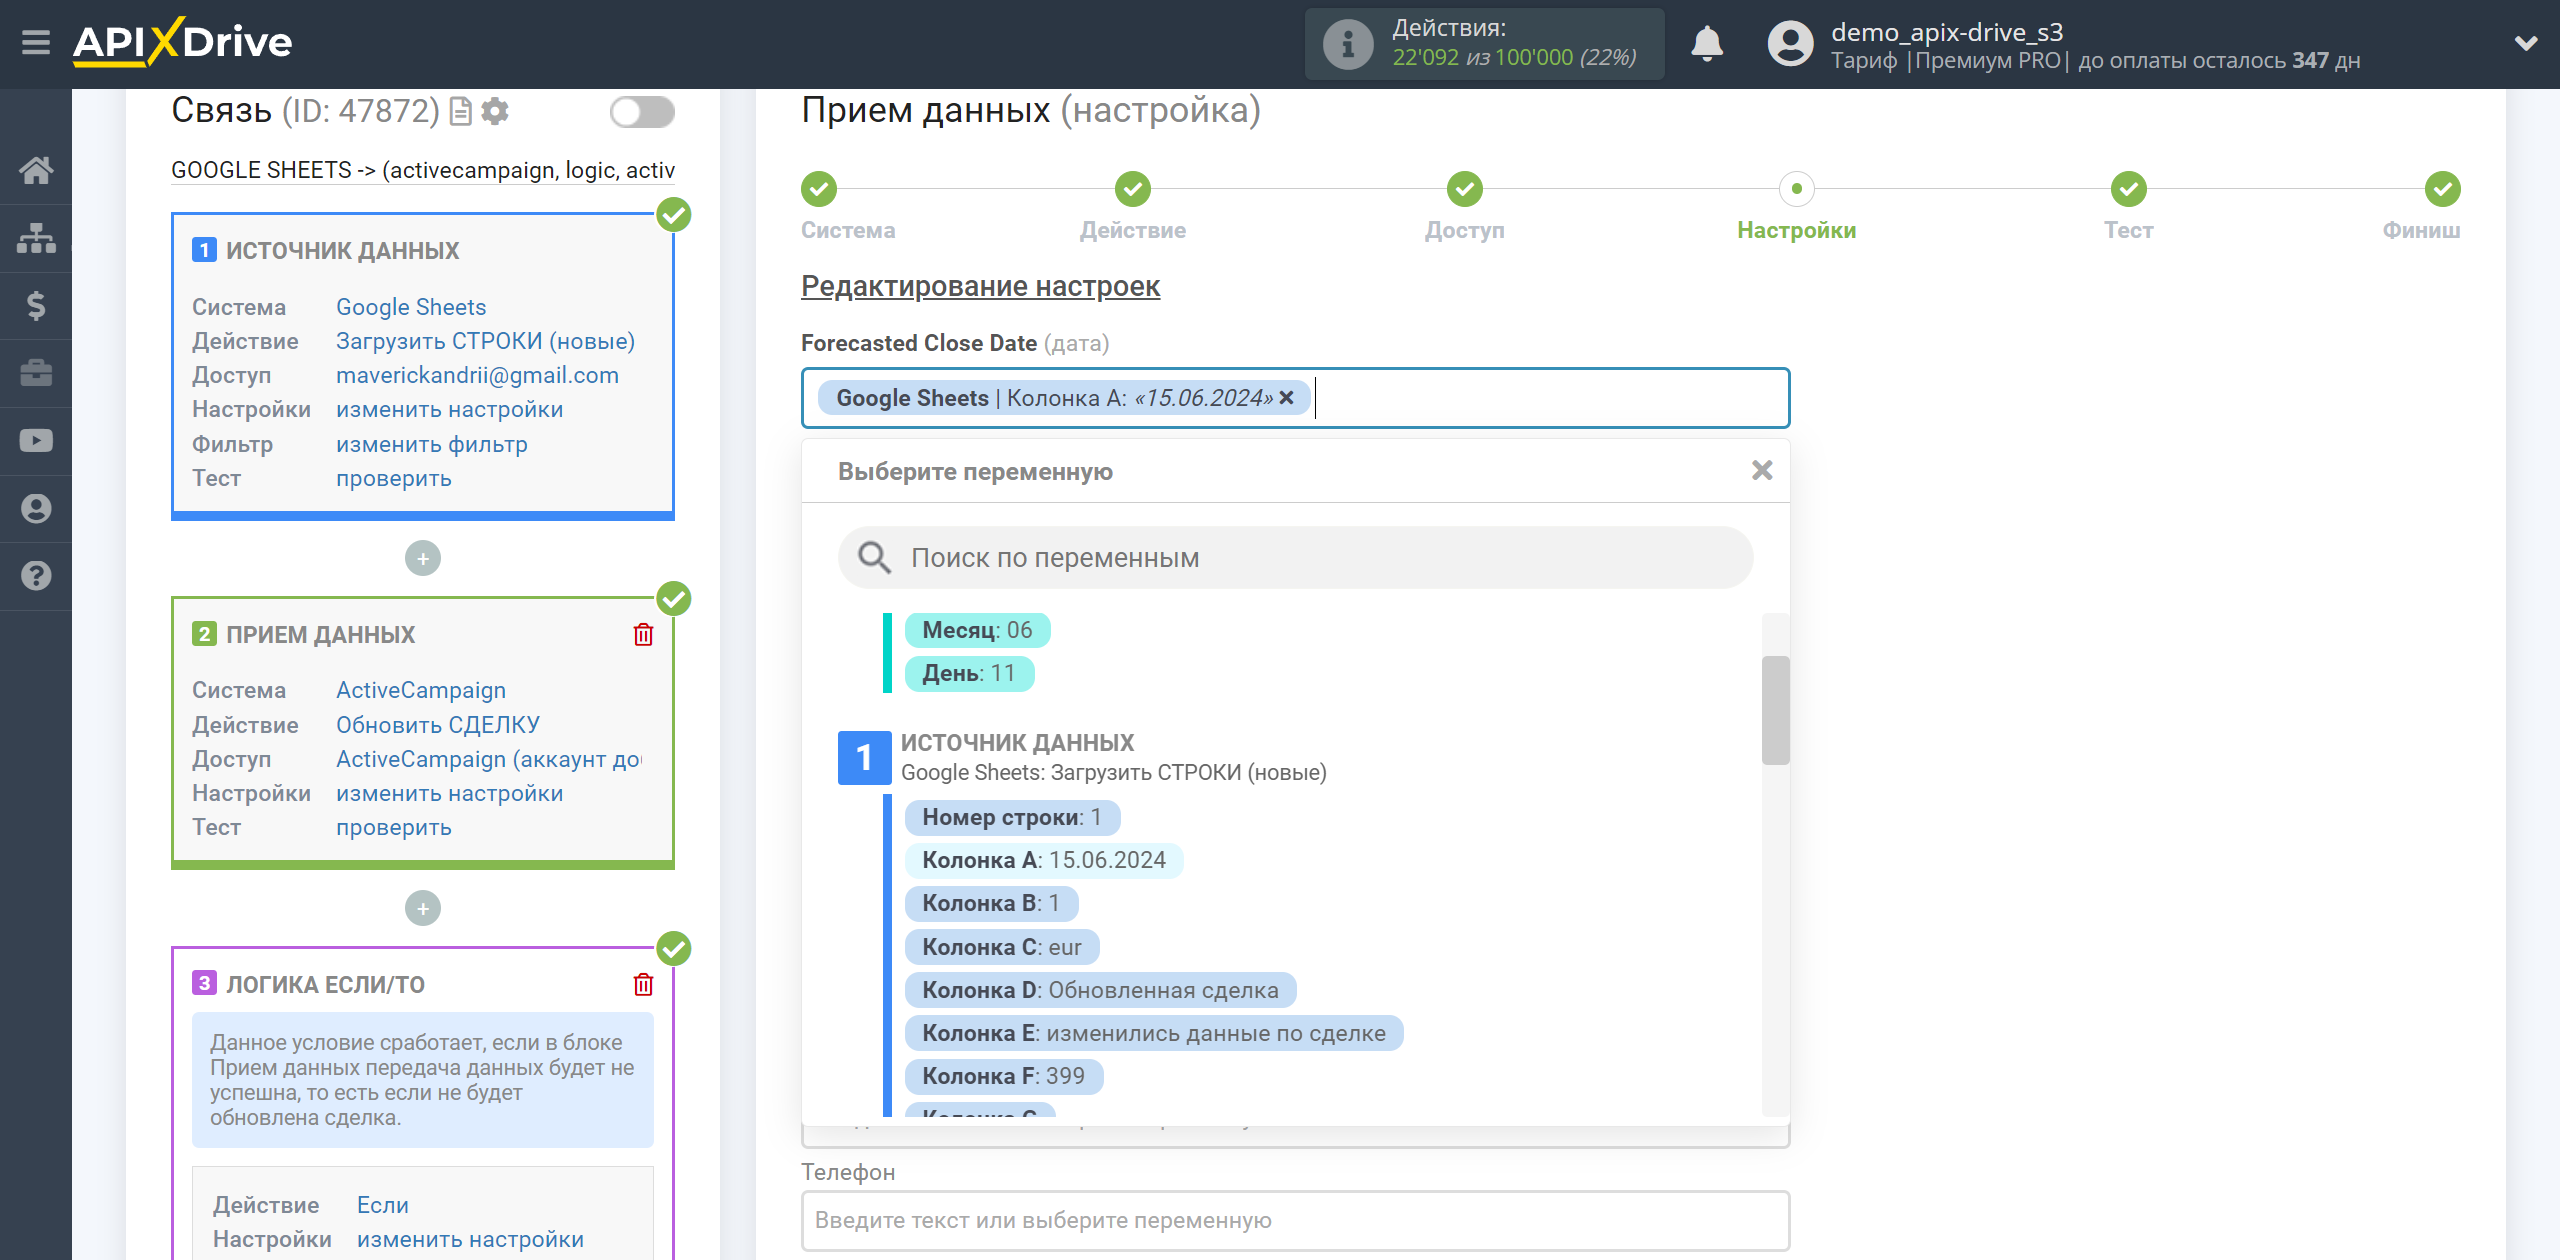Open the notifications bell
This screenshot has height=1260, width=2560.
pos(1707,44)
